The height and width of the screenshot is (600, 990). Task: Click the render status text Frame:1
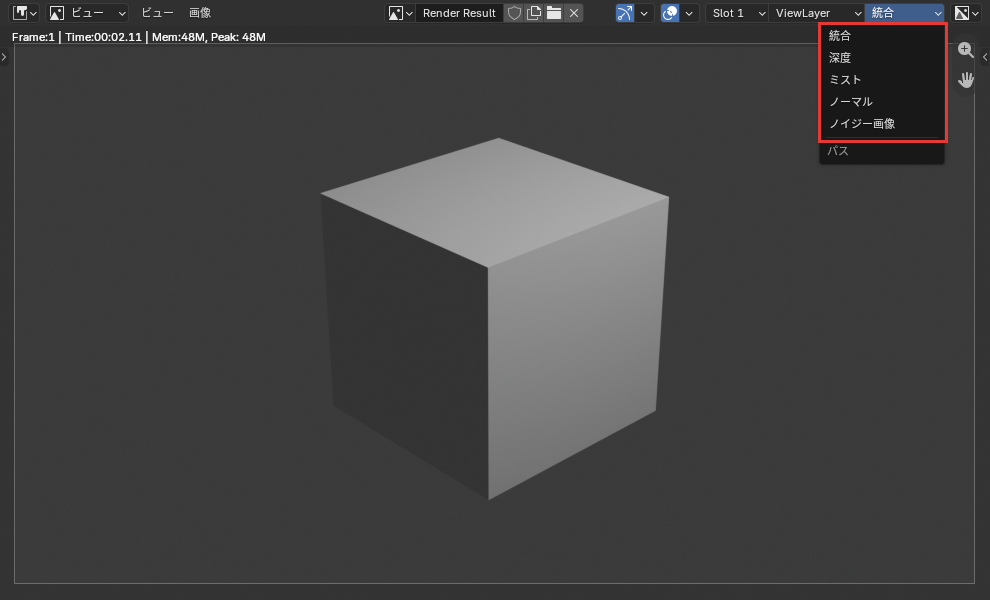(x=33, y=37)
